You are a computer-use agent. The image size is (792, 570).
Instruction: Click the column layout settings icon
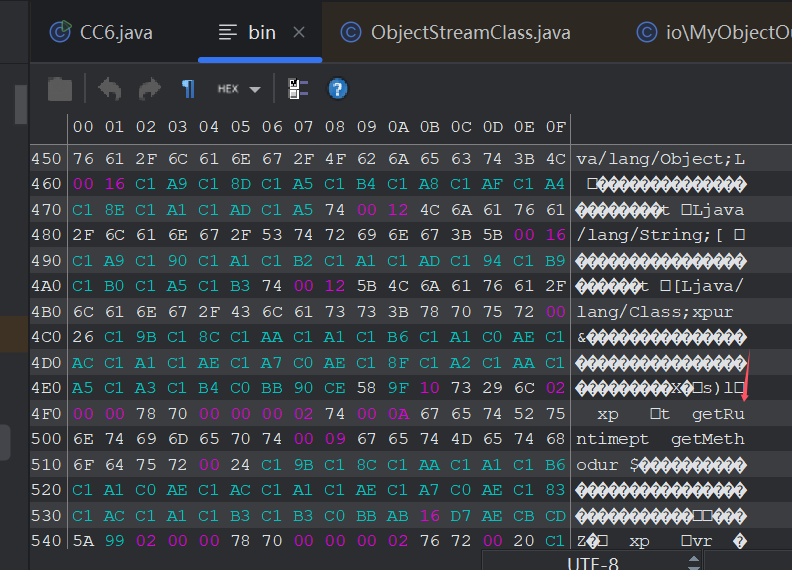pyautogui.click(x=298, y=89)
